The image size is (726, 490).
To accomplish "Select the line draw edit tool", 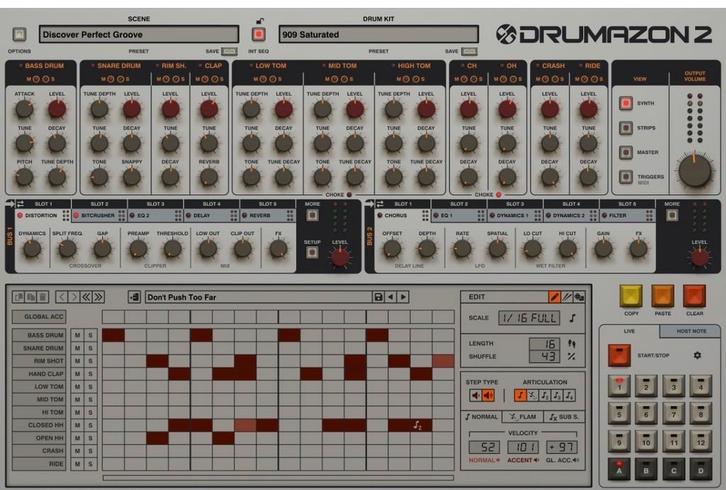I will coord(566,297).
